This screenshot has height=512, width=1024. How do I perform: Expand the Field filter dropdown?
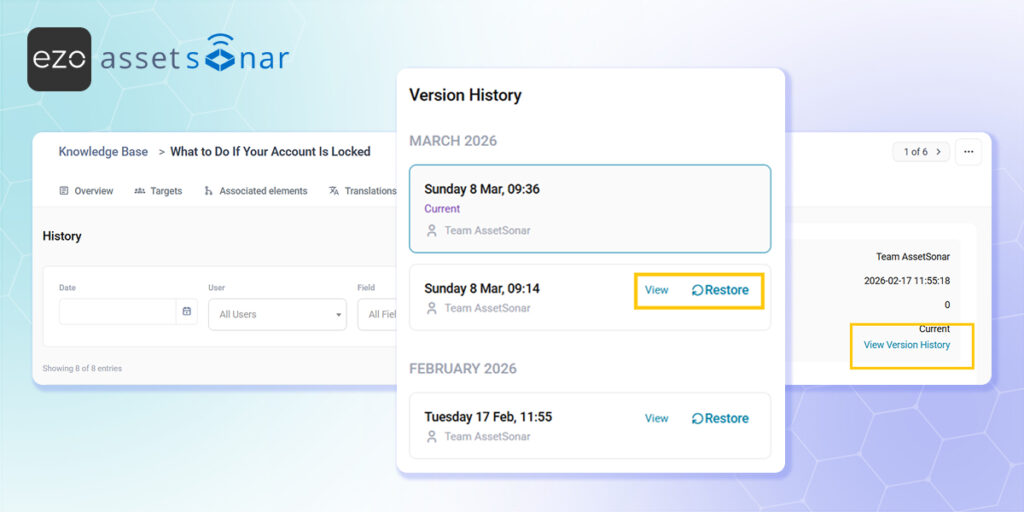click(380, 314)
